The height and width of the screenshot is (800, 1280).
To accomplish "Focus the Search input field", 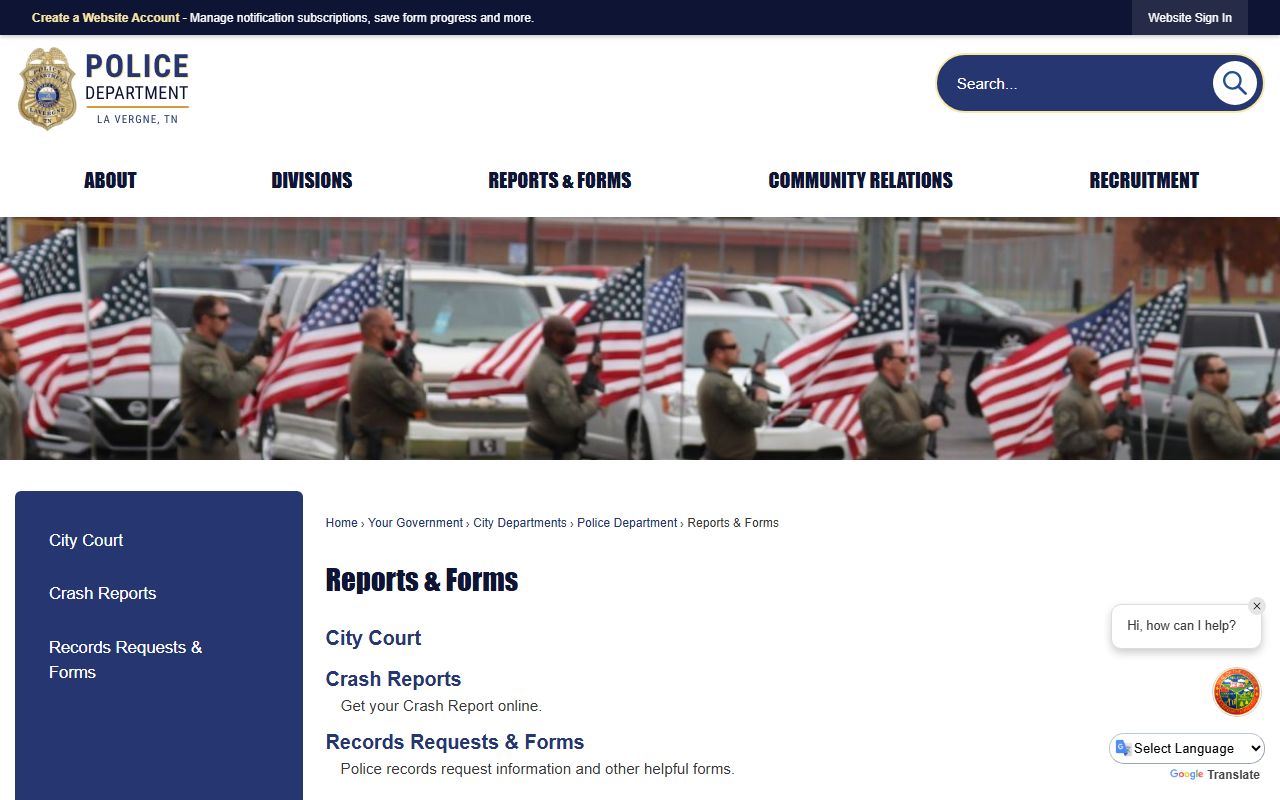I will [1075, 83].
